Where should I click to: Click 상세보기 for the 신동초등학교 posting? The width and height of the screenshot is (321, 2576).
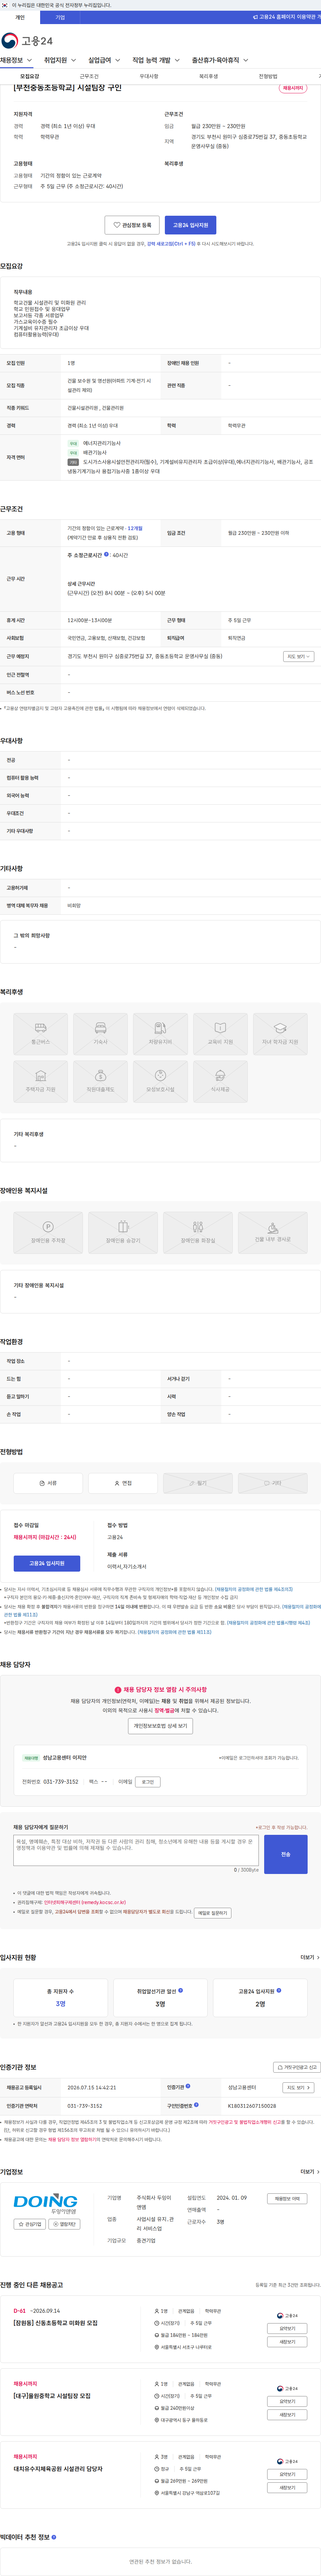(x=287, y=2342)
